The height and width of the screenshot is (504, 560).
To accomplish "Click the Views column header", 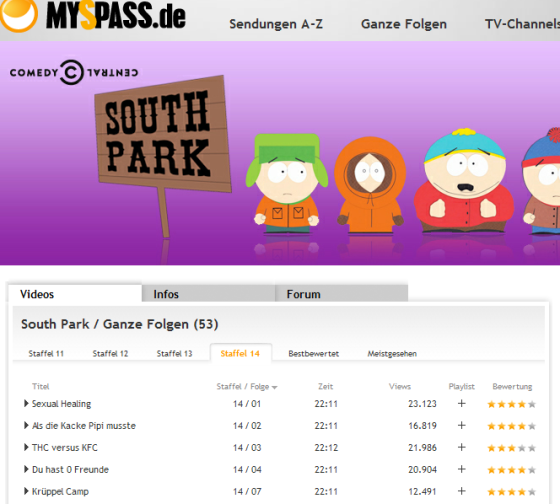I will (400, 386).
